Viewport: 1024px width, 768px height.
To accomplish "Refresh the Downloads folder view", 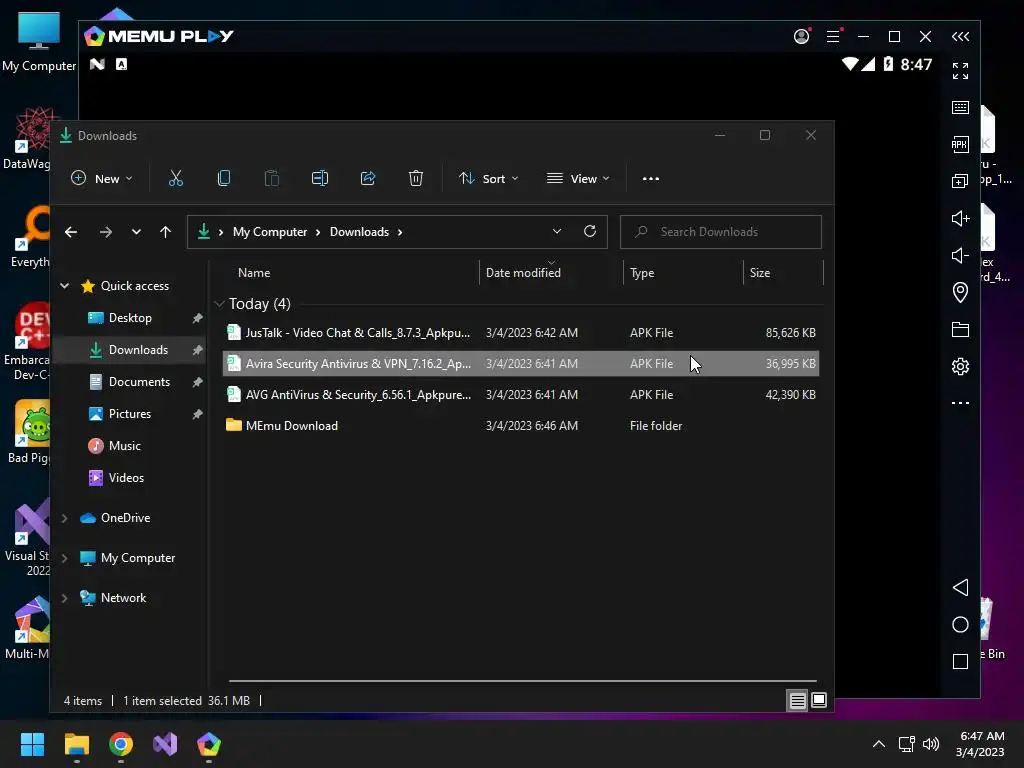I will [590, 231].
